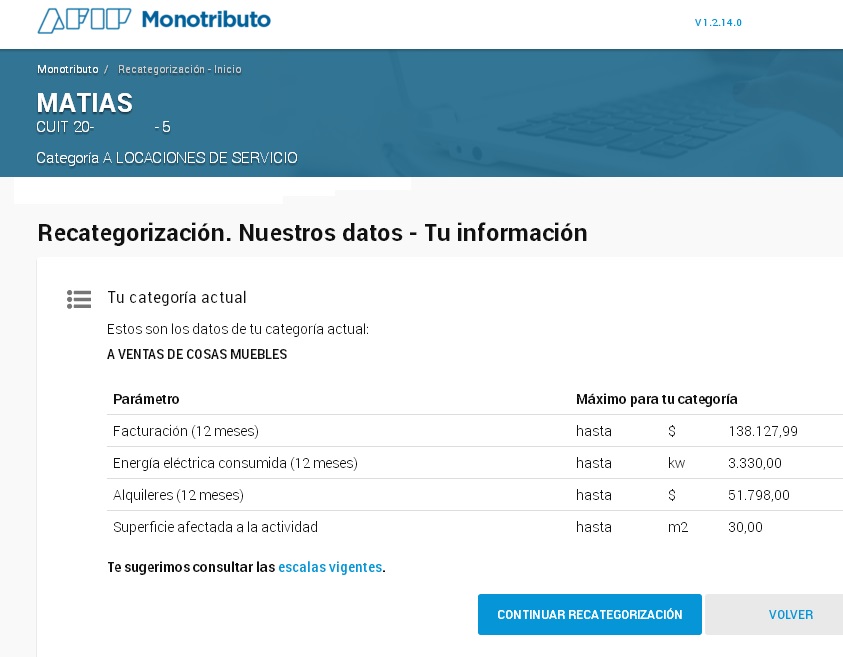Image resolution: width=843 pixels, height=657 pixels.
Task: Click the CUIT 20- number text
Action: coord(103,127)
